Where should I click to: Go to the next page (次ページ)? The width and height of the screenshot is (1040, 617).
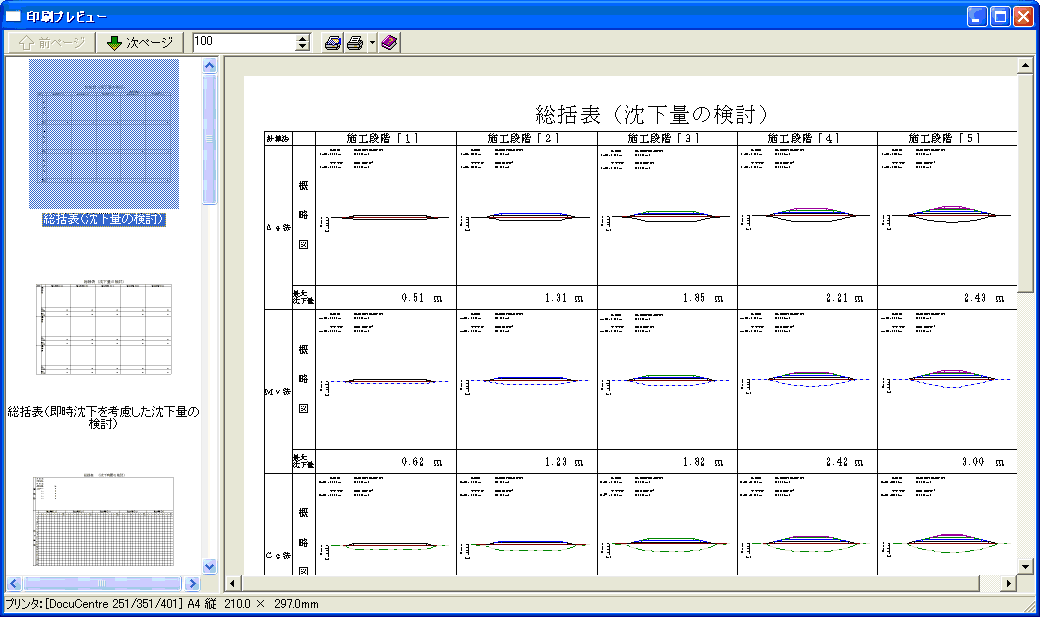tap(139, 42)
